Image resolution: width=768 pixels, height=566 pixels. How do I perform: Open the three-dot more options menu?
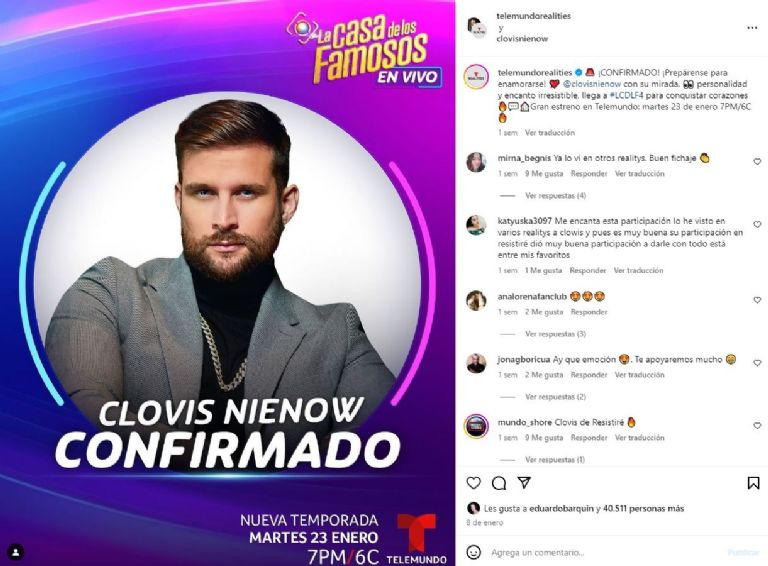coord(752,28)
